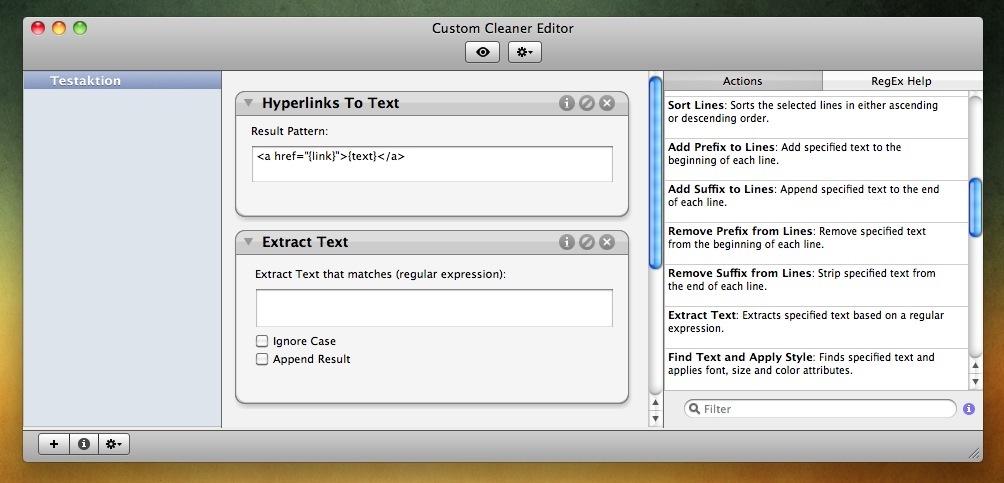Screen dimensions: 1004x483
Task: Enable the Ignore Case checkbox
Action: 263,341
